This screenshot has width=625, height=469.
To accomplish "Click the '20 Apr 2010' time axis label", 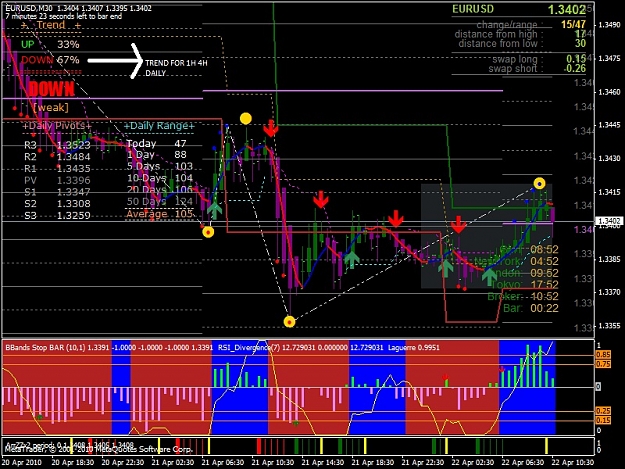I will (x=22, y=463).
